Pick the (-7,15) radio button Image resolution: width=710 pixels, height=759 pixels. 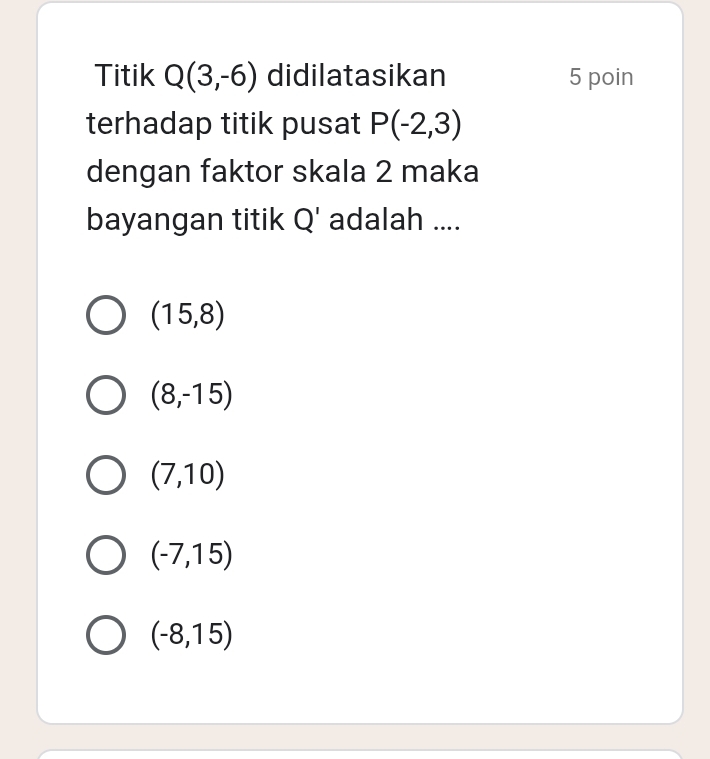tap(106, 555)
